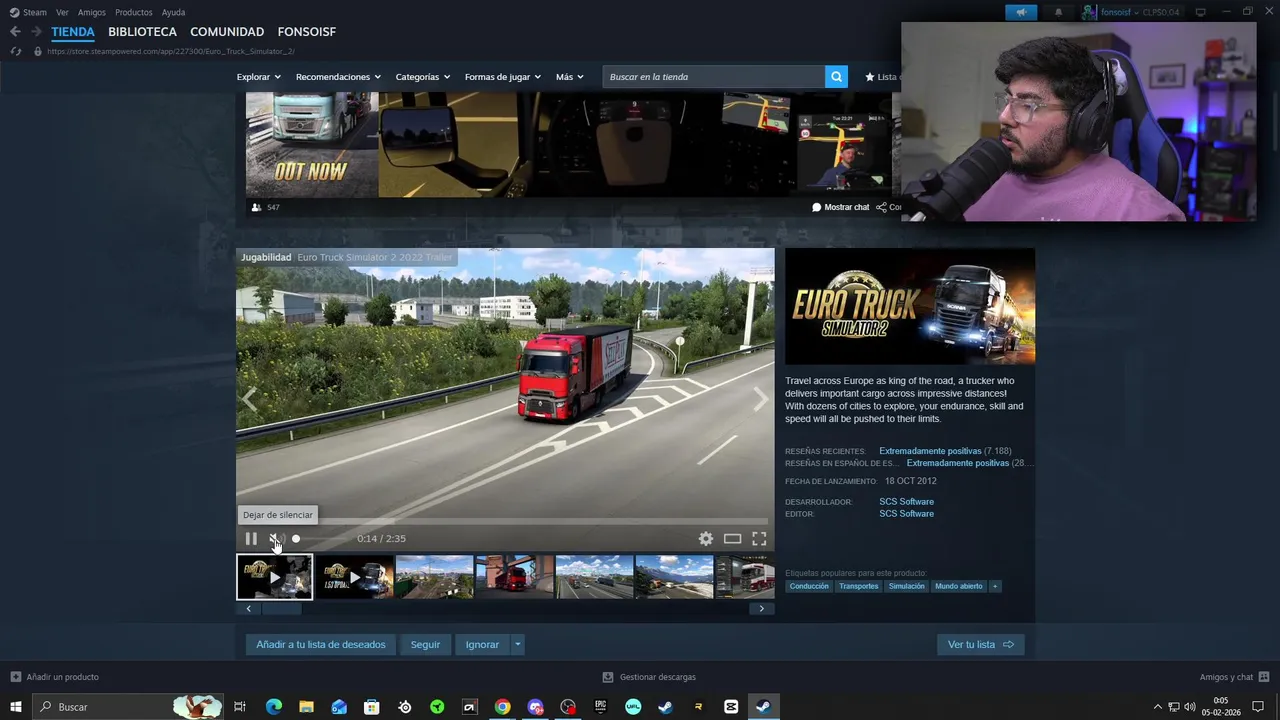Select the Conducción tag
Screen dimensions: 1280x720
tap(809, 586)
